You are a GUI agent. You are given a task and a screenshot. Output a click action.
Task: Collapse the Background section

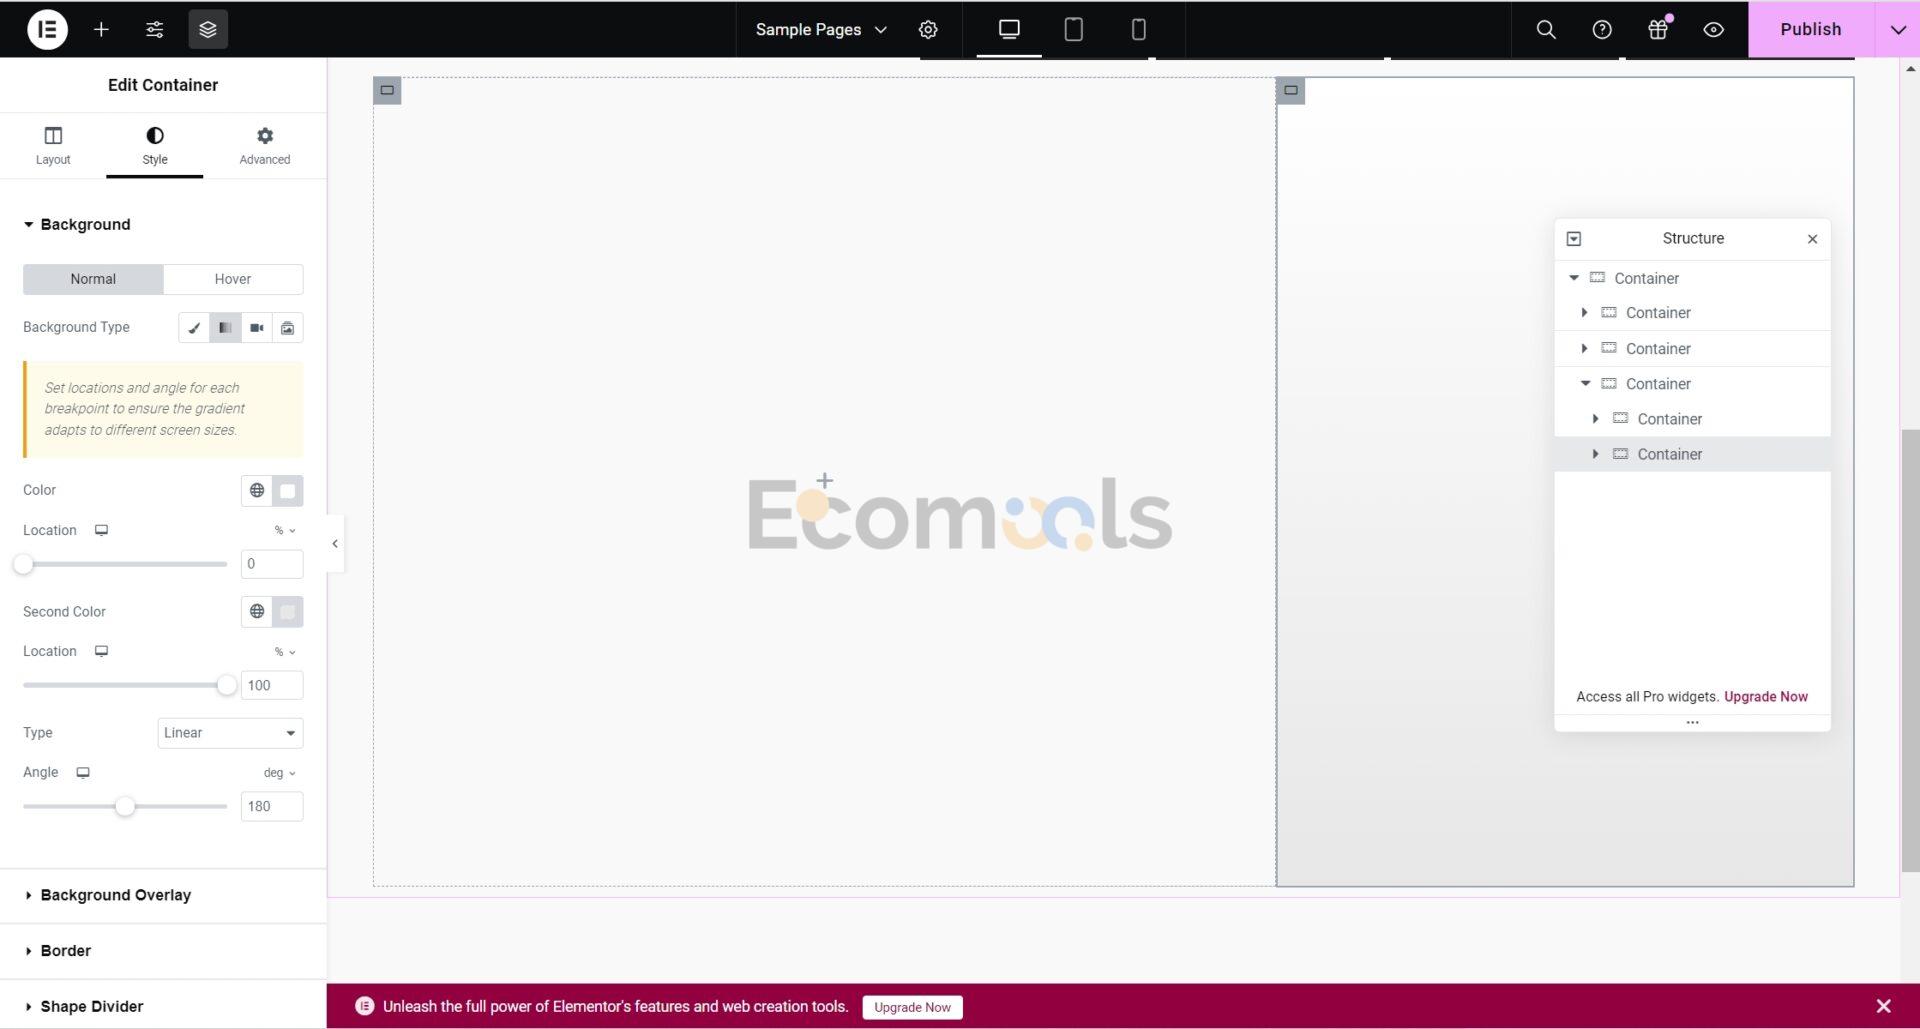[85, 225]
